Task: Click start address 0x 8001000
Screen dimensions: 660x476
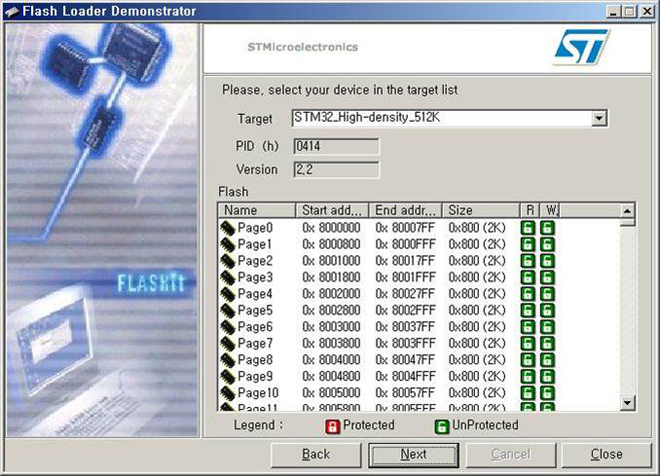Action: (x=331, y=261)
